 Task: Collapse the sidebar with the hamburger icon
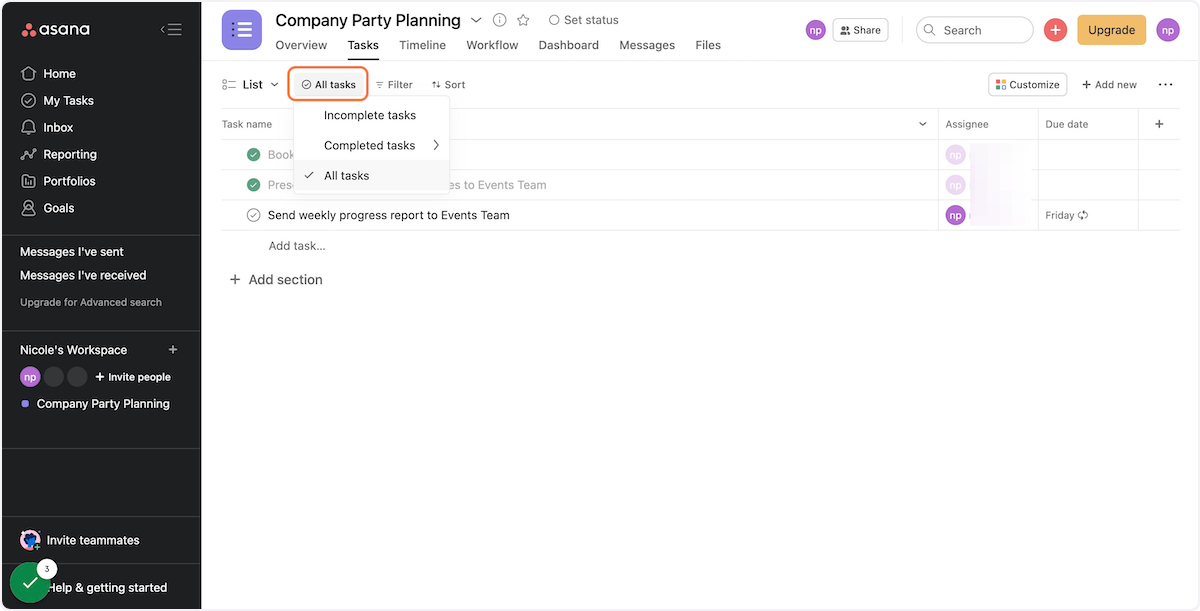pyautogui.click(x=171, y=29)
